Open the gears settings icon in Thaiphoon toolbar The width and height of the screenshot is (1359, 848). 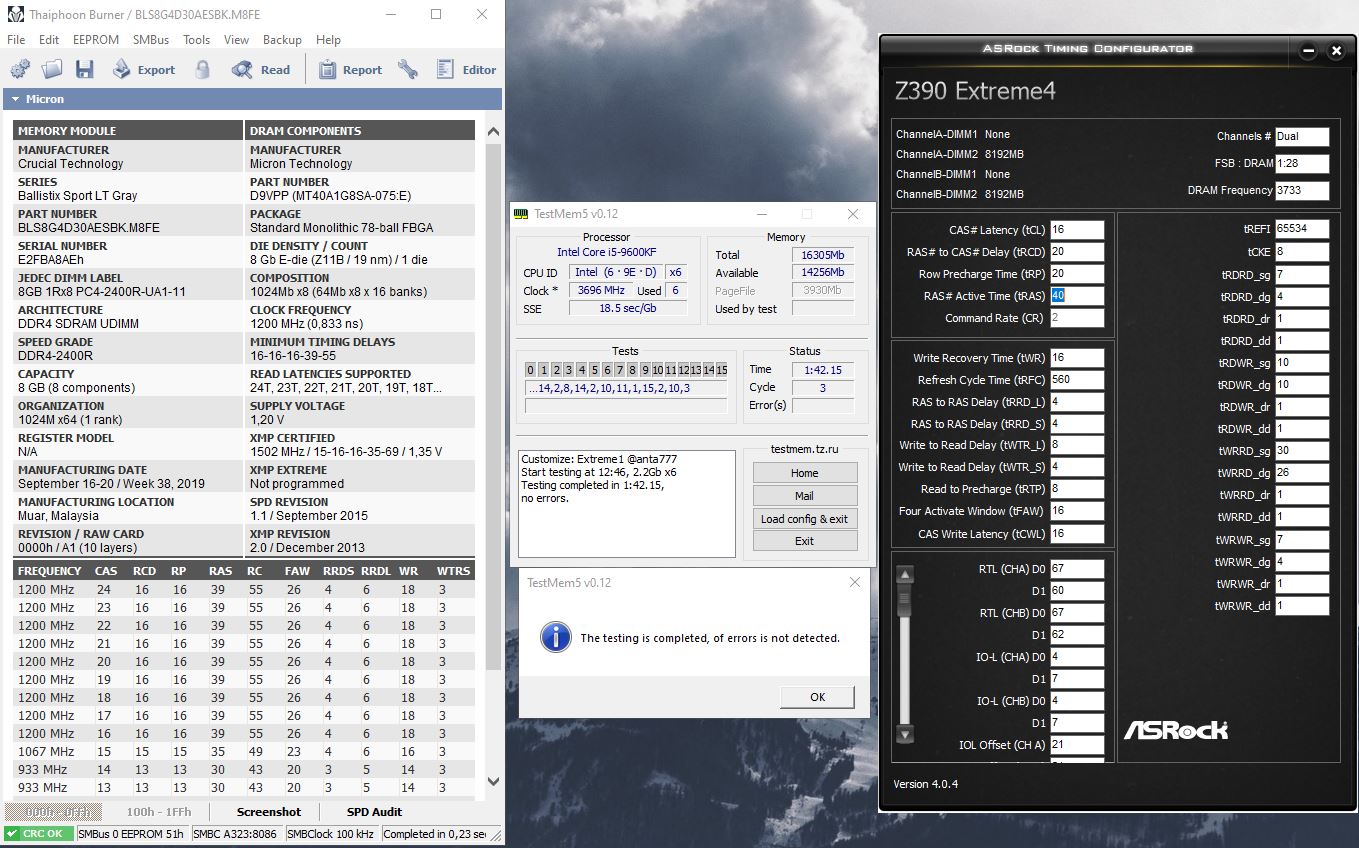(20, 69)
